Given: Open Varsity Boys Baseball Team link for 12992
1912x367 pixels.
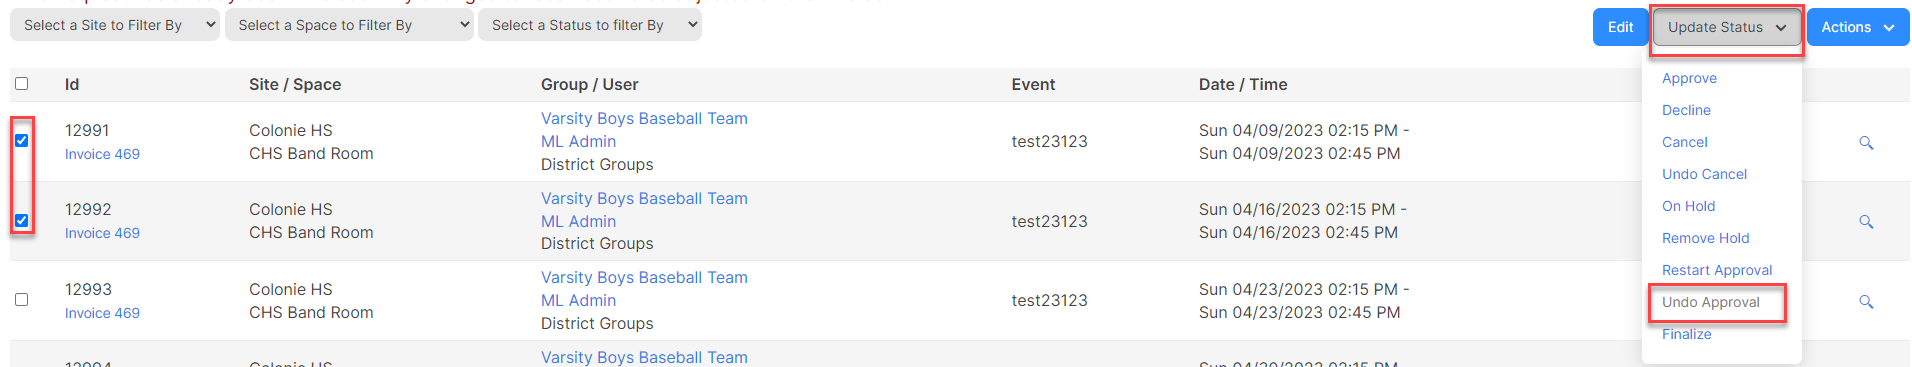Looking at the screenshot, I should point(644,198).
